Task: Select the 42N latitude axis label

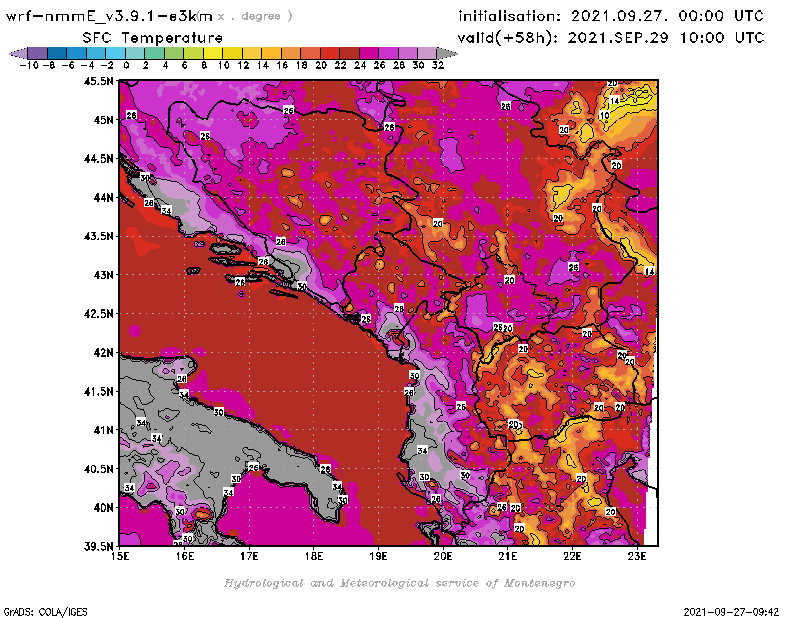Action: pyautogui.click(x=104, y=353)
